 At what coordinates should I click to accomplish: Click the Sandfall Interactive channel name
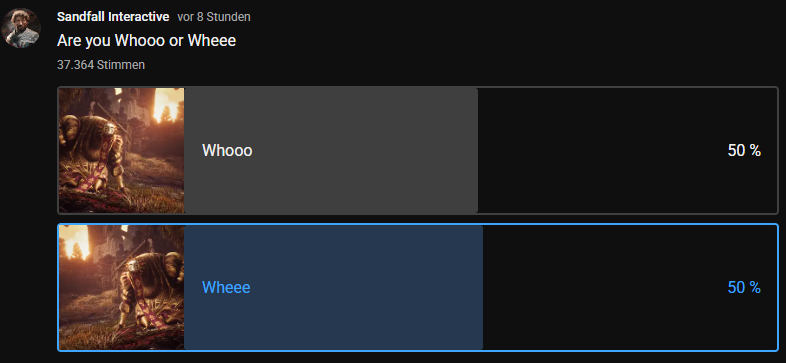tap(113, 17)
